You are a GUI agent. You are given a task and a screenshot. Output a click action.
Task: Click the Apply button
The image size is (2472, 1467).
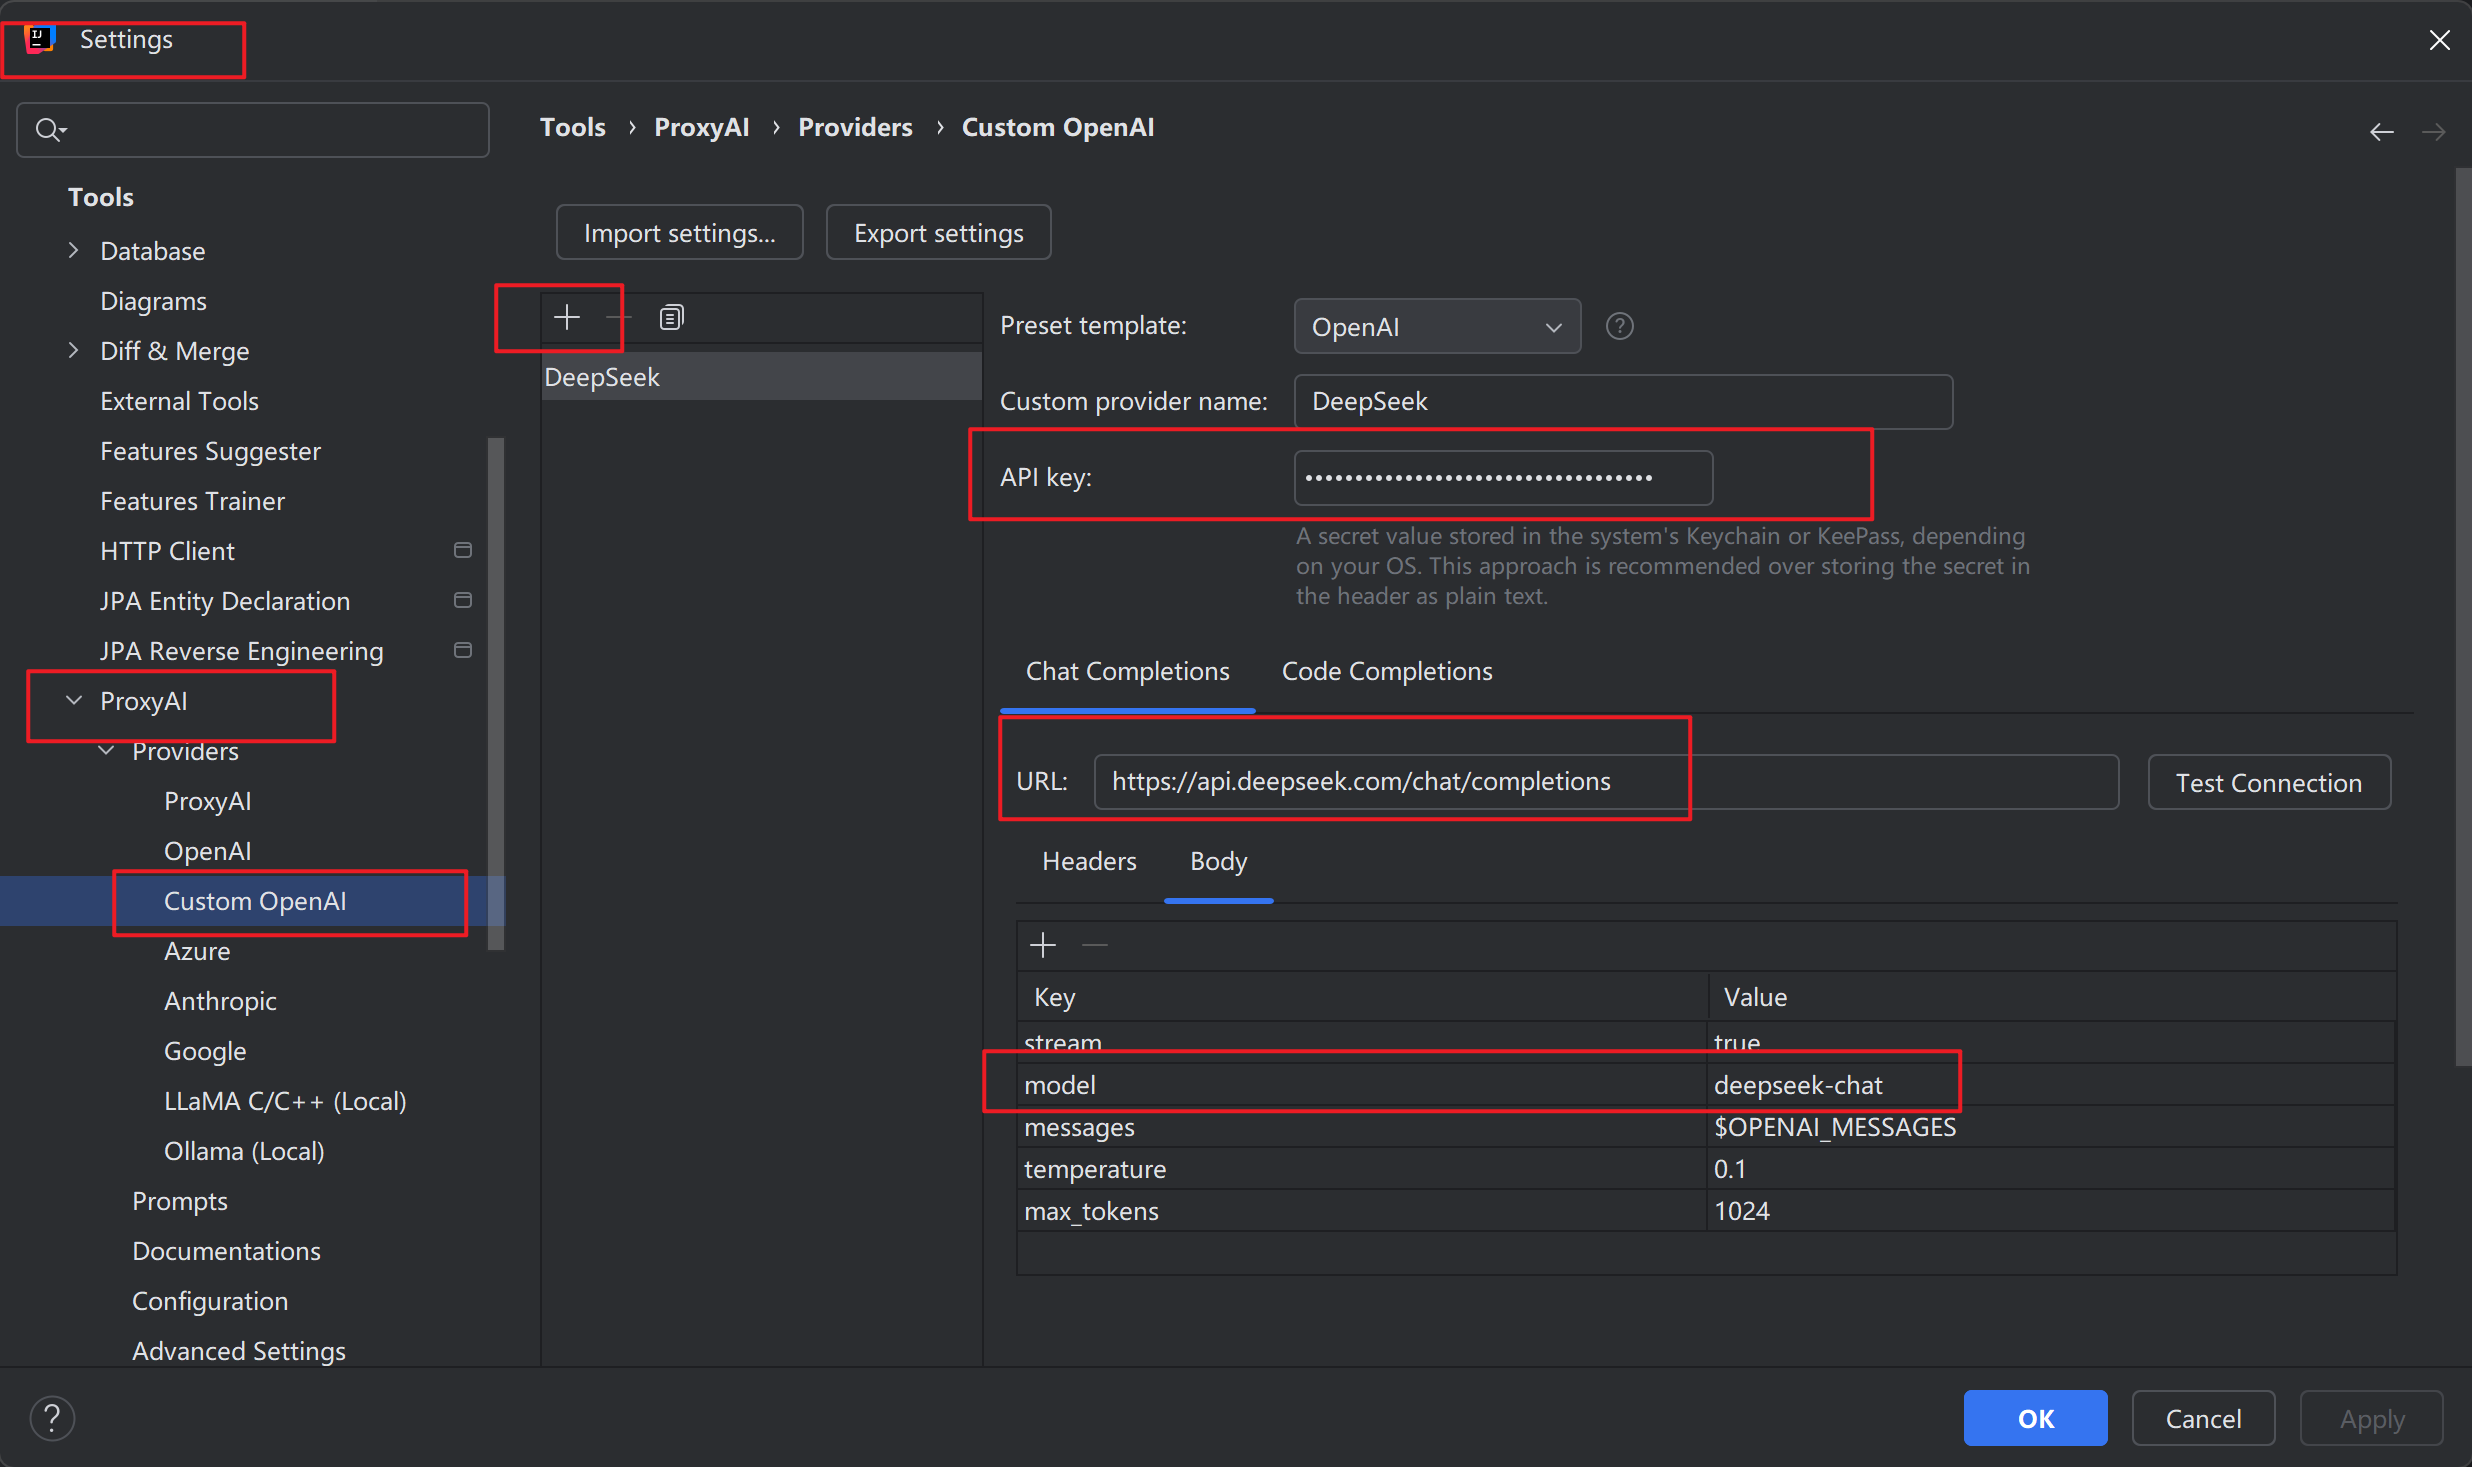[x=2371, y=1419]
